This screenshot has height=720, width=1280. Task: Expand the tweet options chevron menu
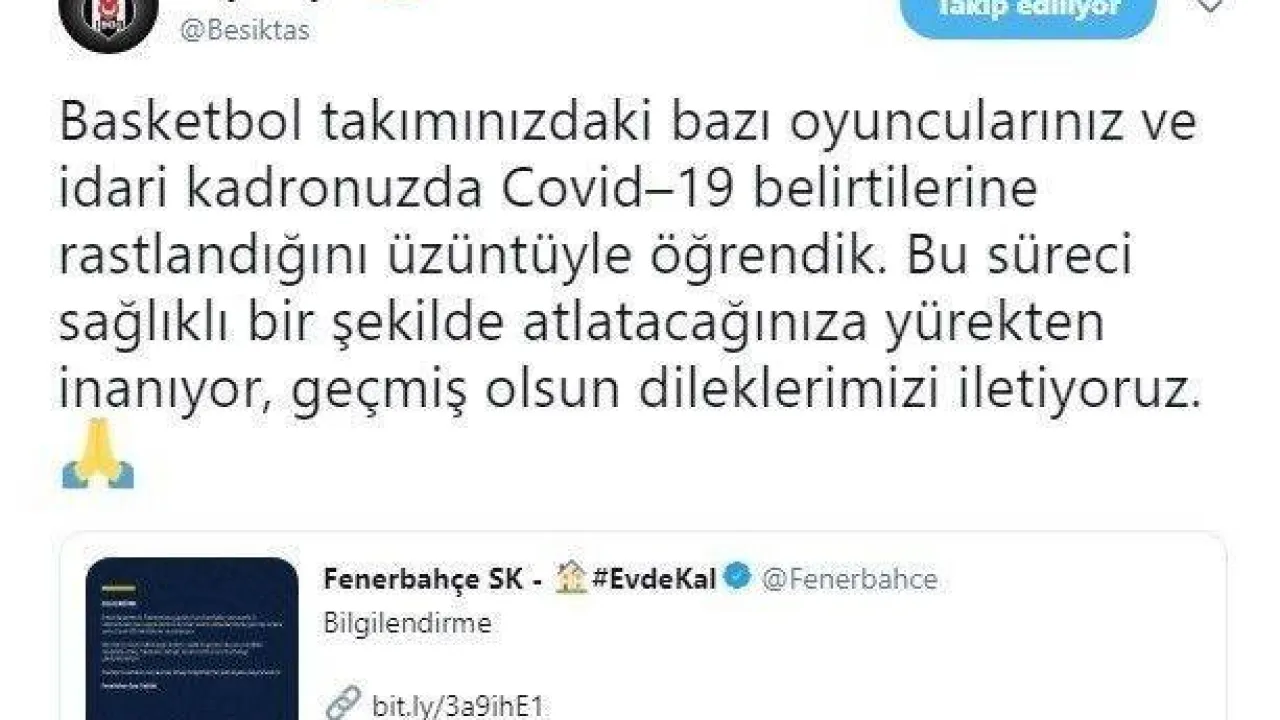coord(1208,6)
